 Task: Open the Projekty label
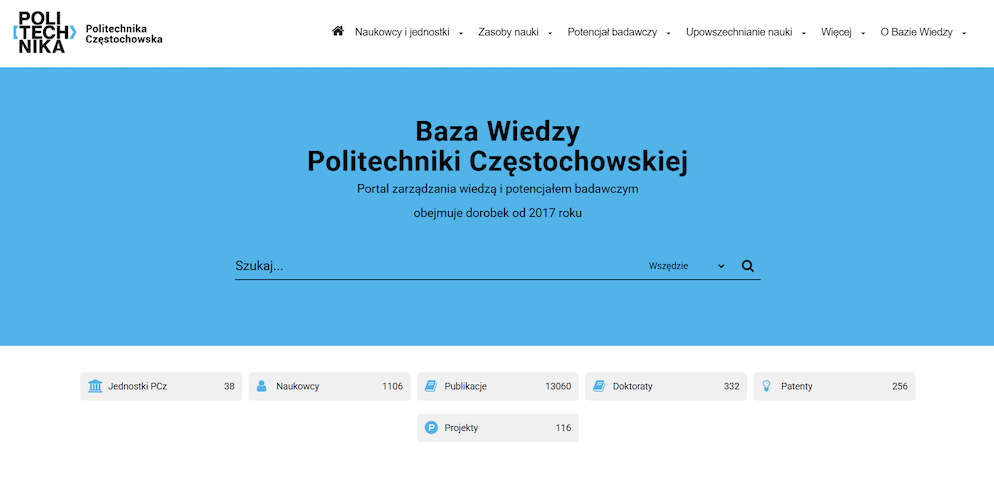(462, 428)
